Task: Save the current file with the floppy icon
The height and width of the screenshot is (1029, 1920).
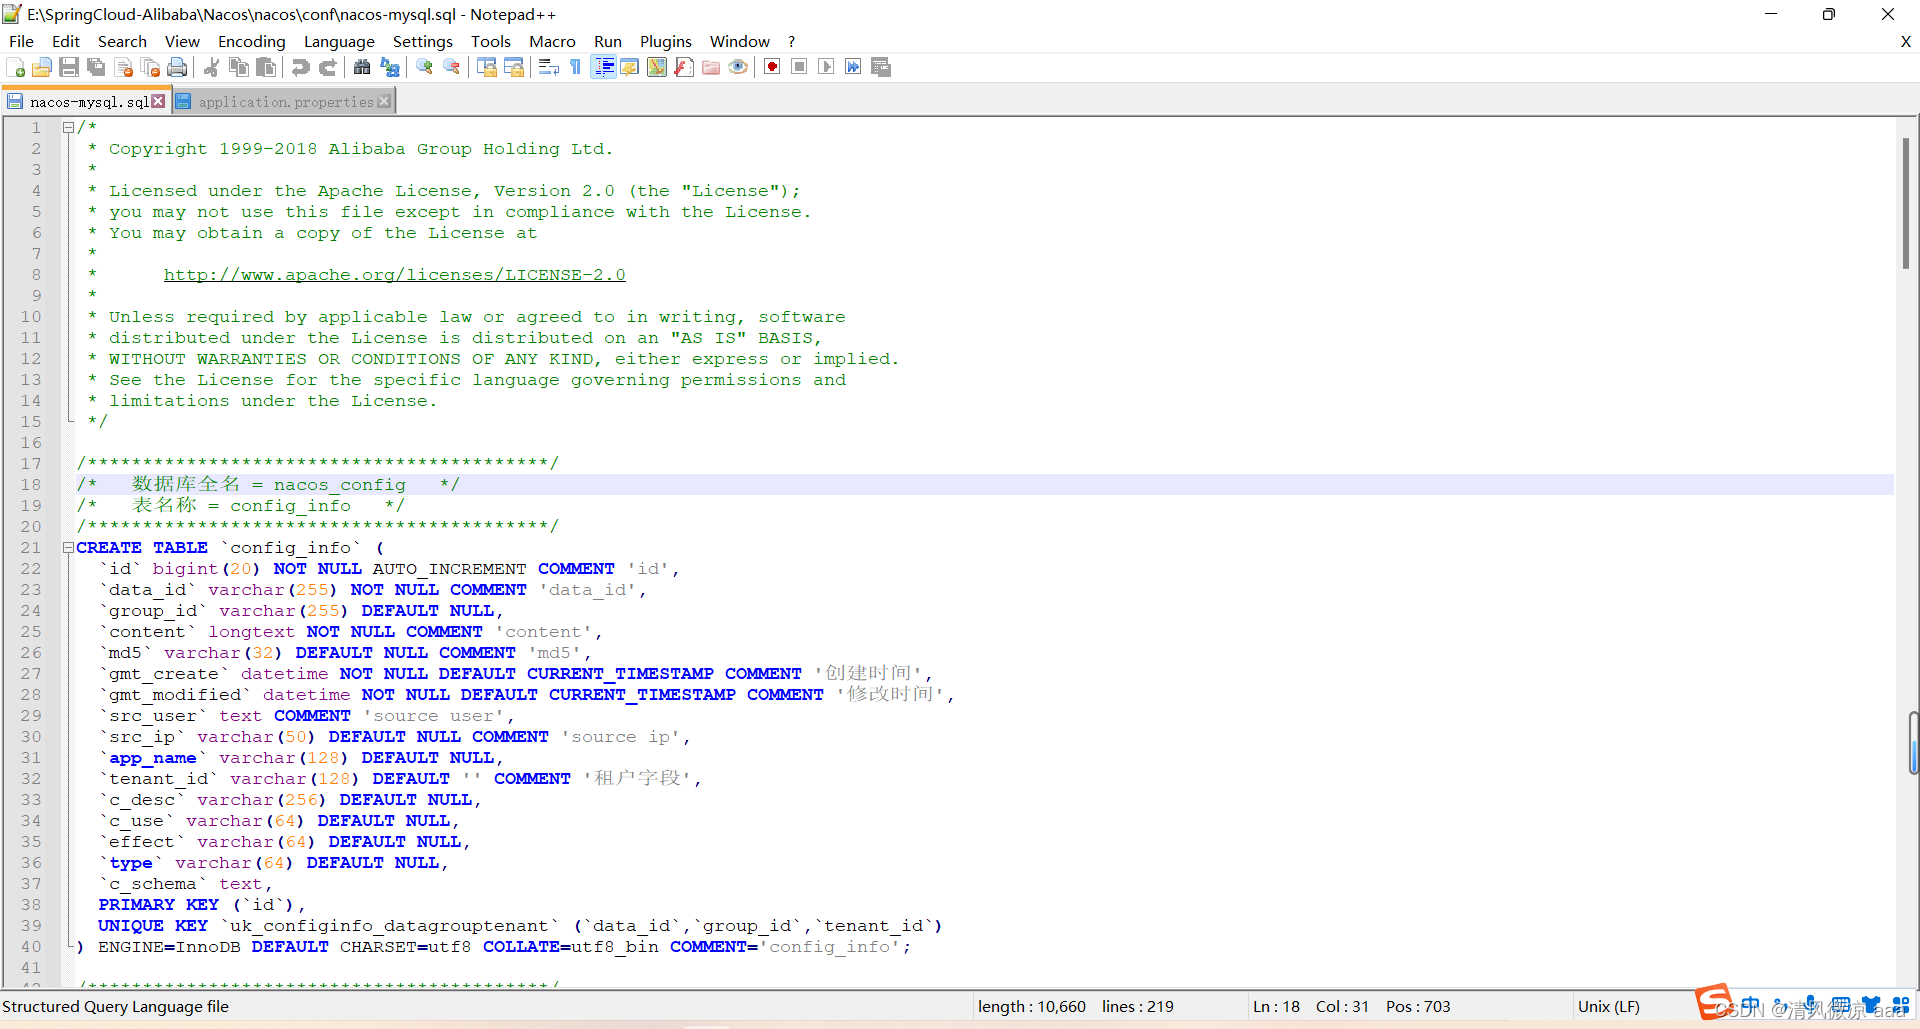Action: [69, 67]
